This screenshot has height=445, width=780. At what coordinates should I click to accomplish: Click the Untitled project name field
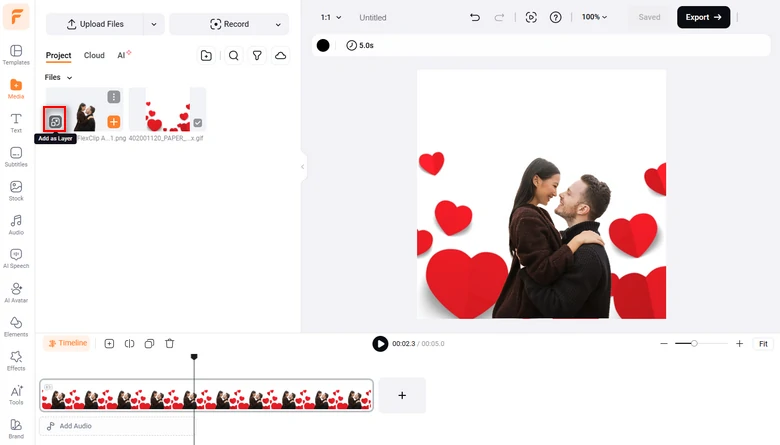tap(373, 17)
